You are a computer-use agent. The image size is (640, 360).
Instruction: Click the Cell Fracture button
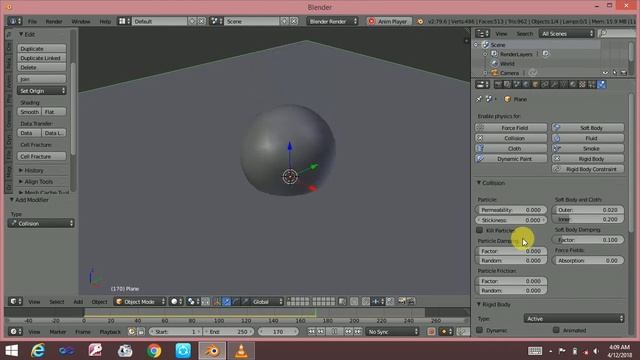(x=42, y=156)
